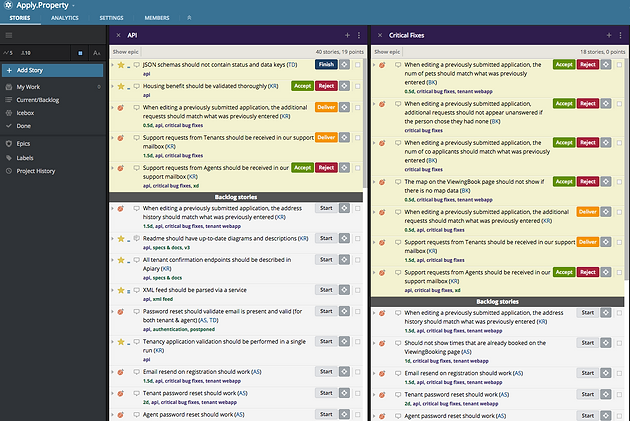Open the Members tab
This screenshot has width=630, height=421.
coord(157,18)
